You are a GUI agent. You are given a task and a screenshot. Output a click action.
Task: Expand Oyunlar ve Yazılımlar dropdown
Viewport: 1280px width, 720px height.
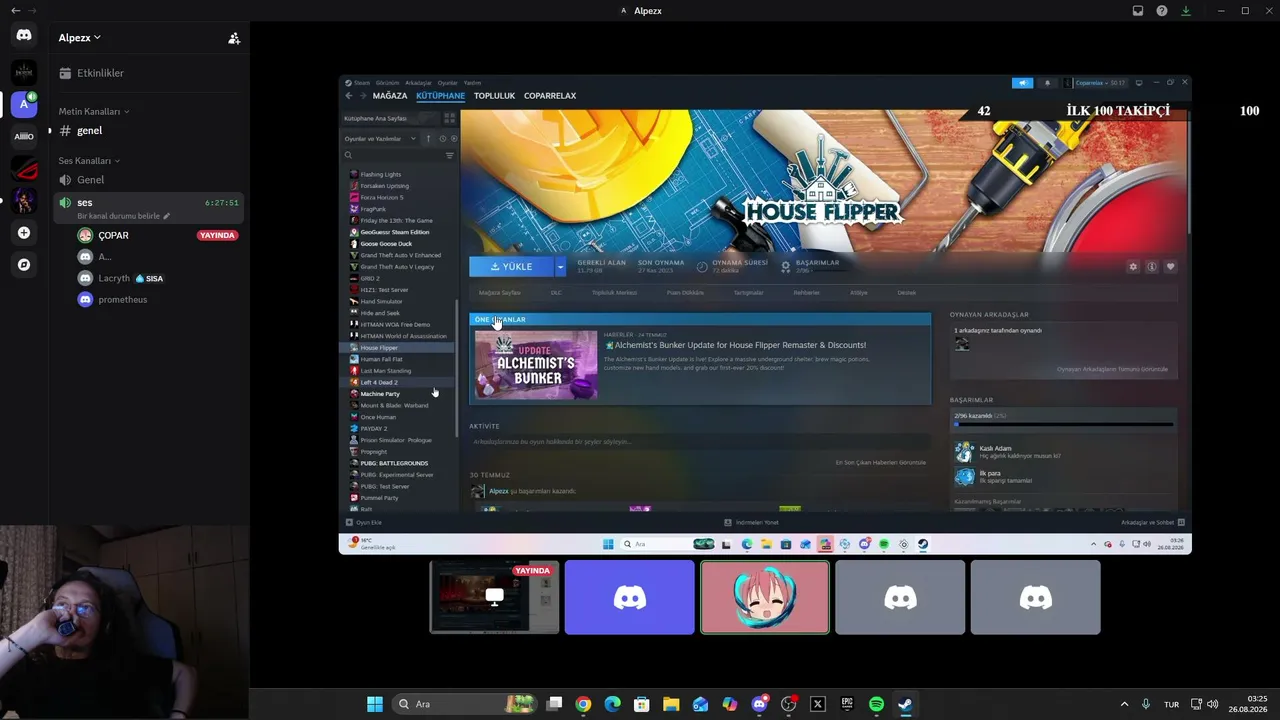click(x=380, y=139)
